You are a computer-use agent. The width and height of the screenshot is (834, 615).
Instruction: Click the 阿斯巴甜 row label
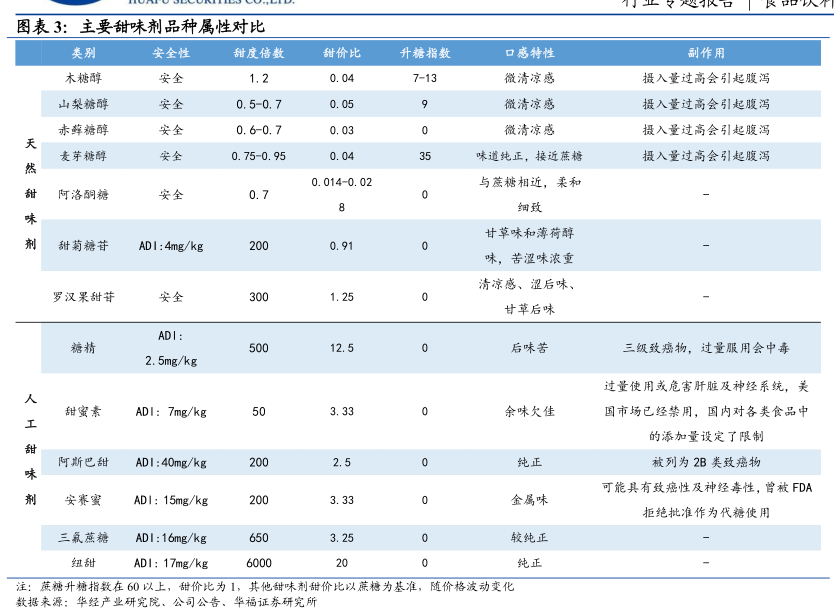tap(84, 462)
